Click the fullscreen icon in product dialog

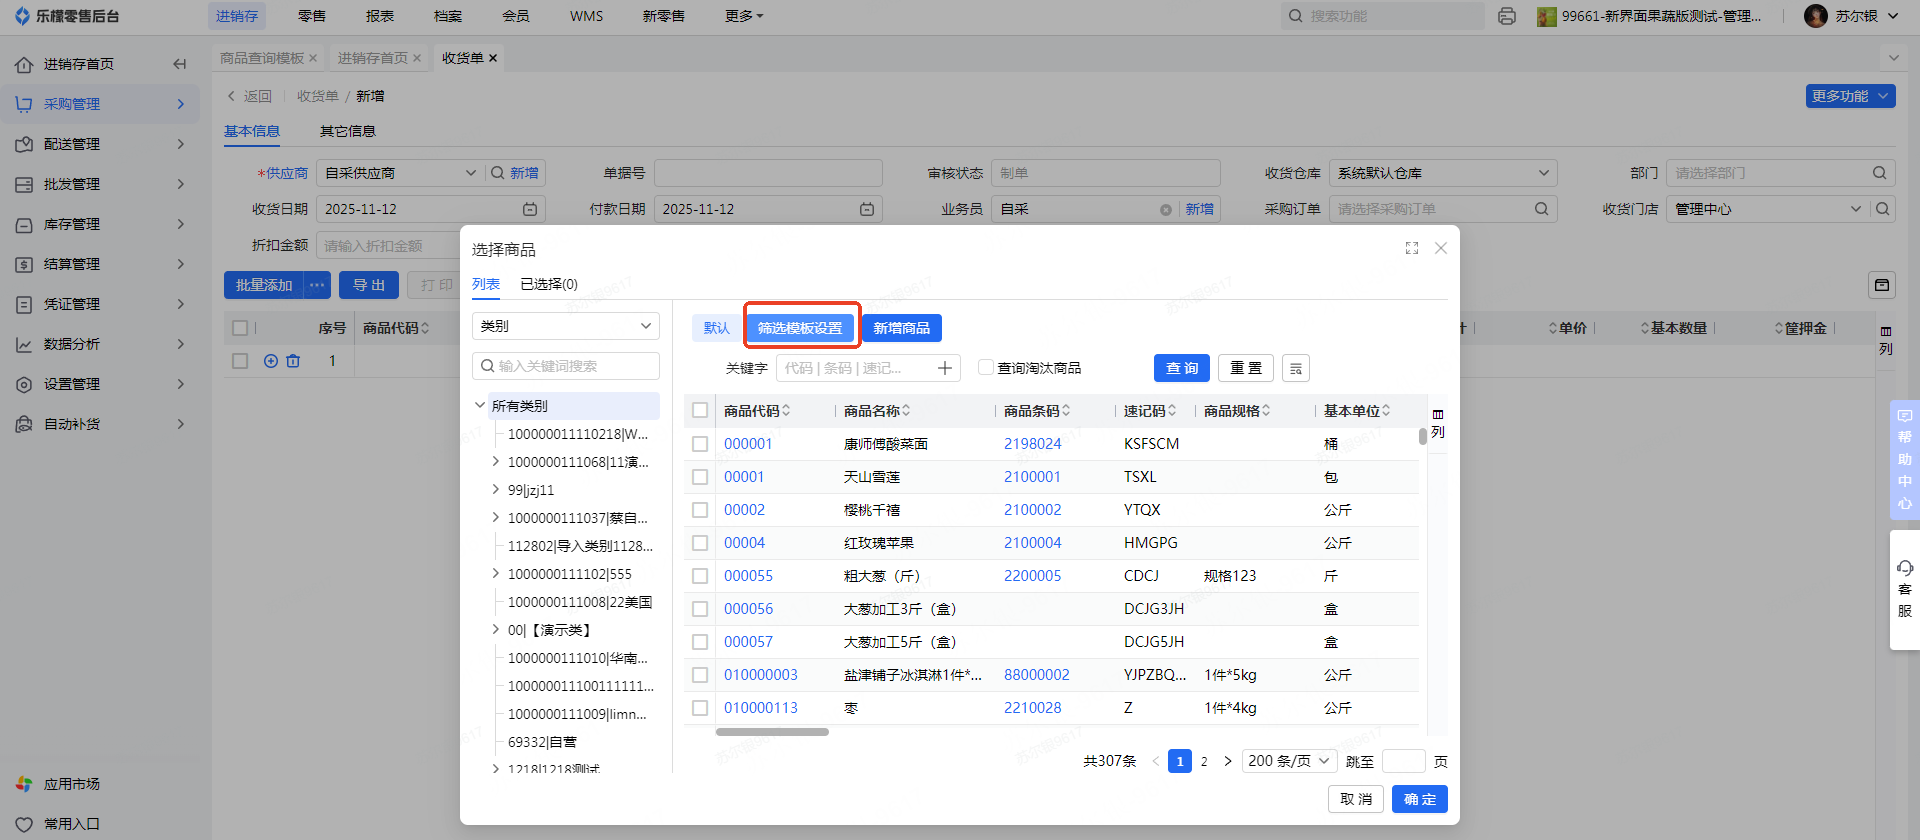point(1411,248)
